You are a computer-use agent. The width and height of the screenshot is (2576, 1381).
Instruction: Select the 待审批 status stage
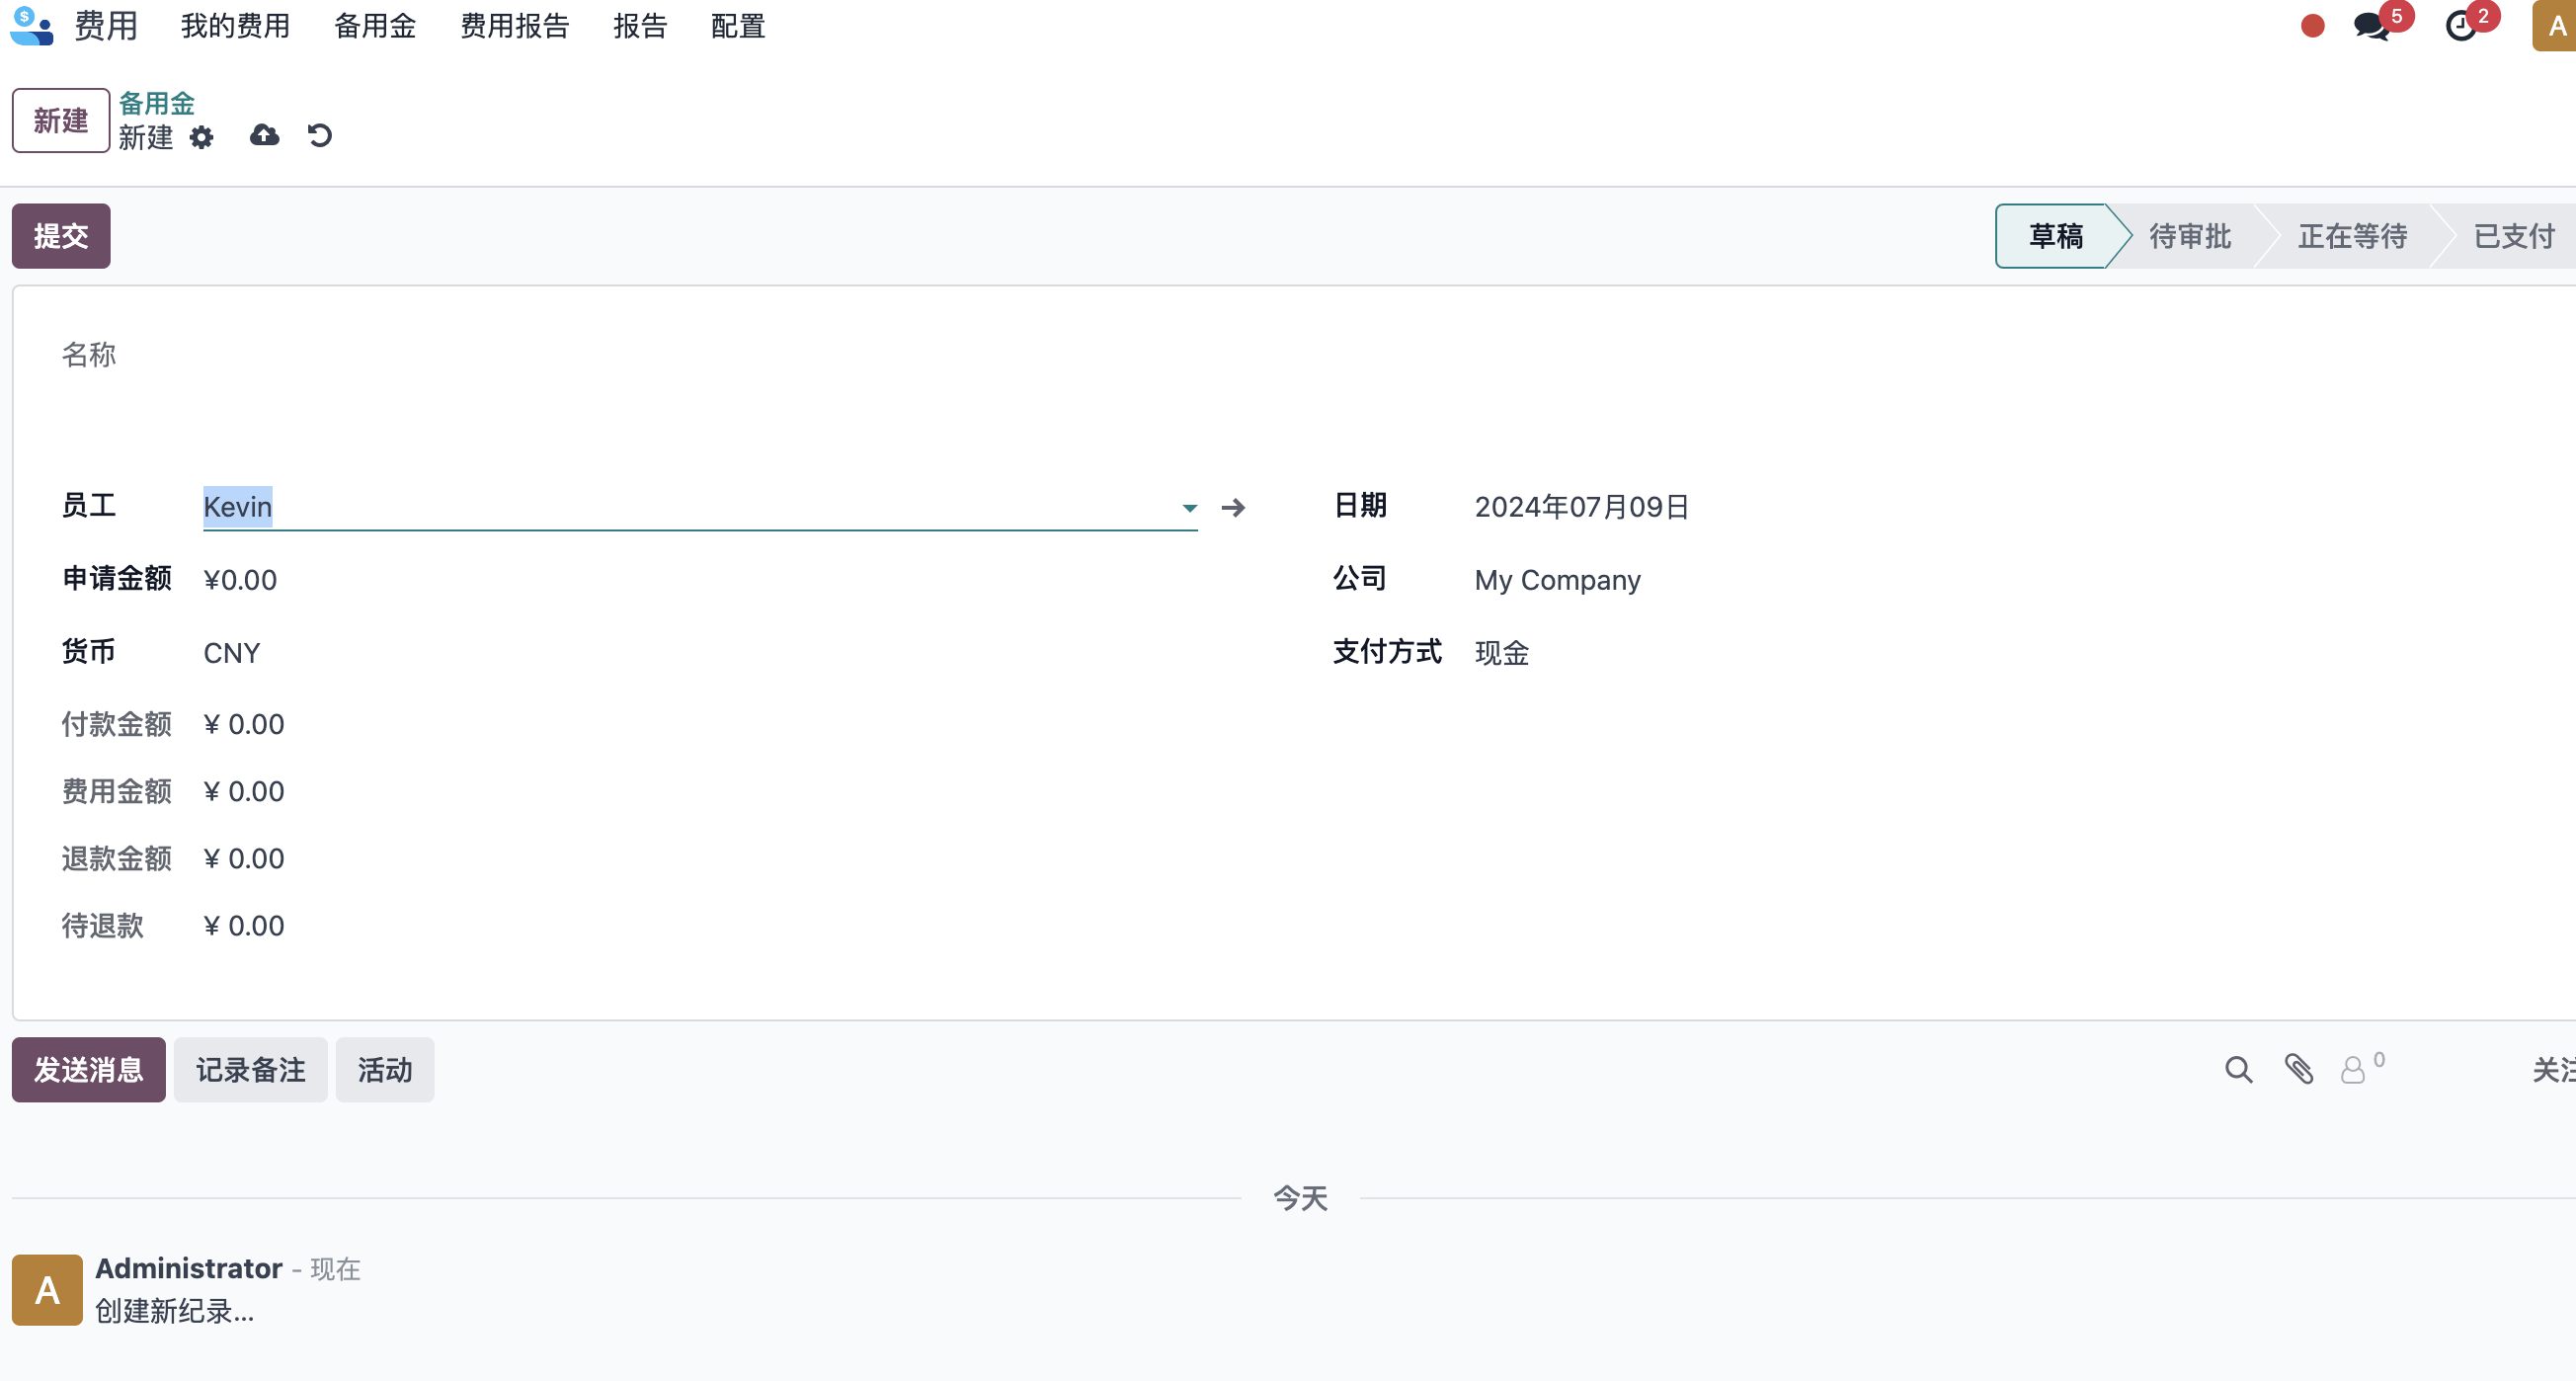point(2190,236)
